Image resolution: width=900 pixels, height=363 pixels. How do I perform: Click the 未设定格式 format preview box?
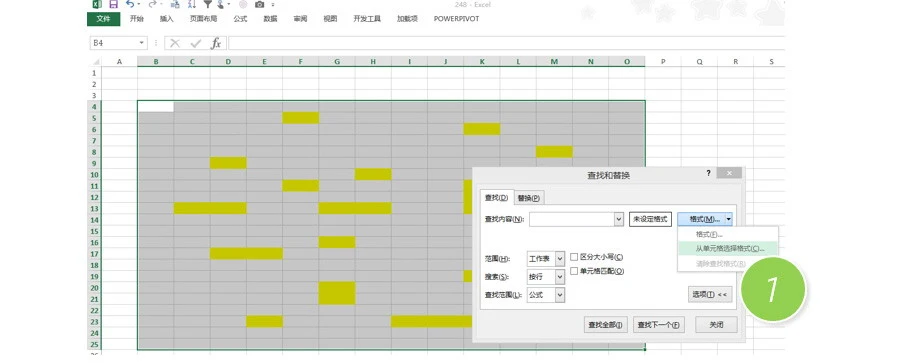[650, 219]
